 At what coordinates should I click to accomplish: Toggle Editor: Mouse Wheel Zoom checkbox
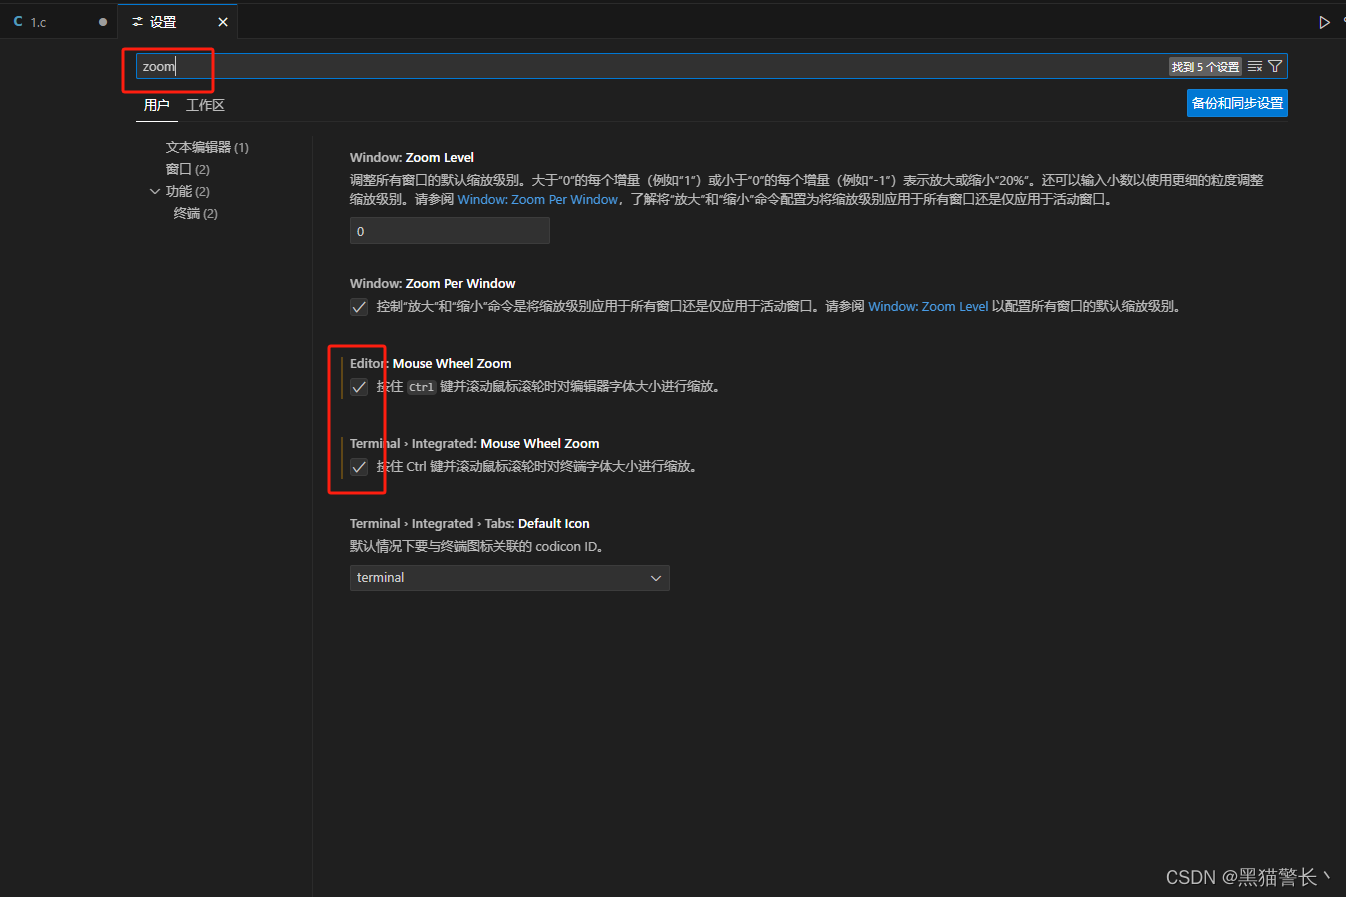pyautogui.click(x=359, y=387)
